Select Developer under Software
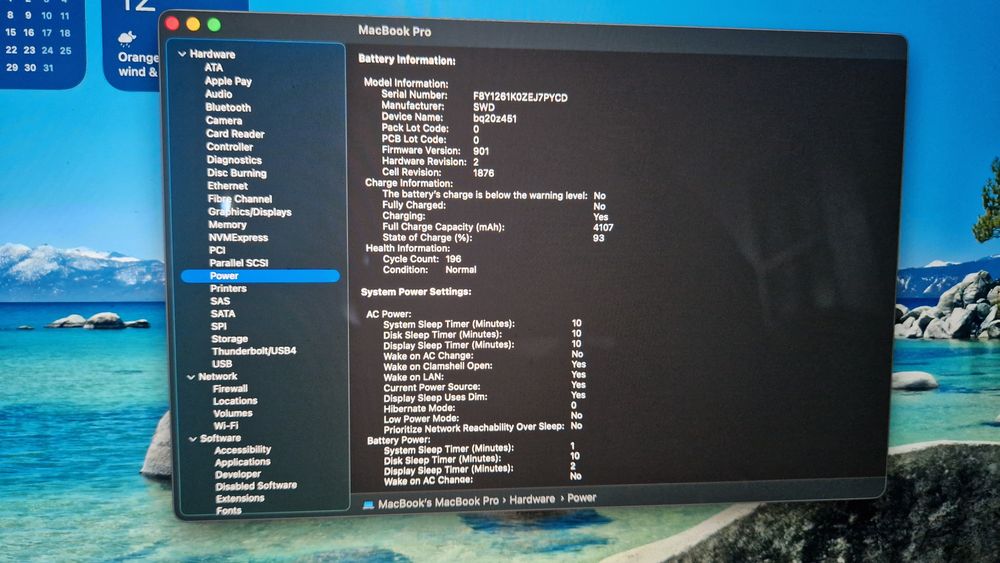 238,474
